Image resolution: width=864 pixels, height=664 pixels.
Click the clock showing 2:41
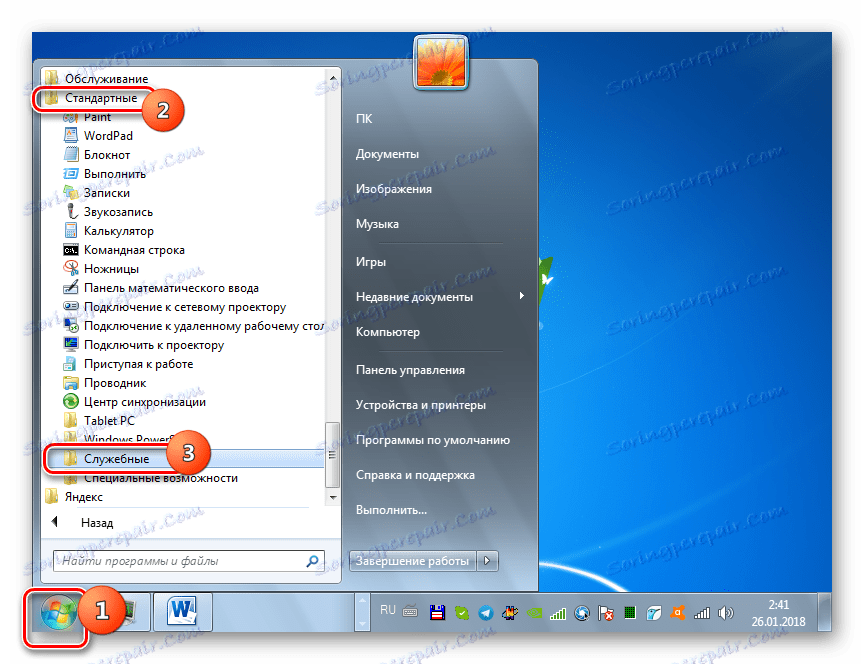click(x=779, y=605)
